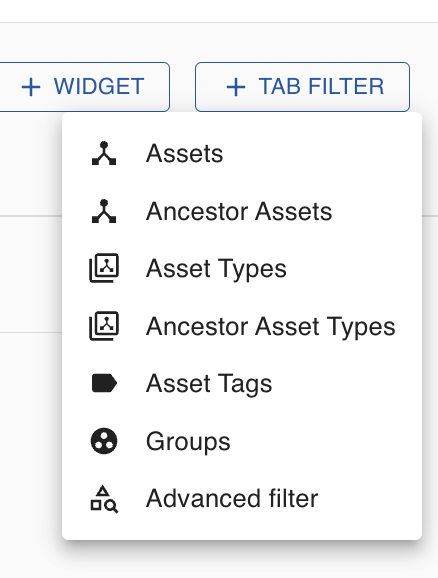The height and width of the screenshot is (578, 438).
Task: Click empty area below the dropdown menu
Action: (242, 560)
